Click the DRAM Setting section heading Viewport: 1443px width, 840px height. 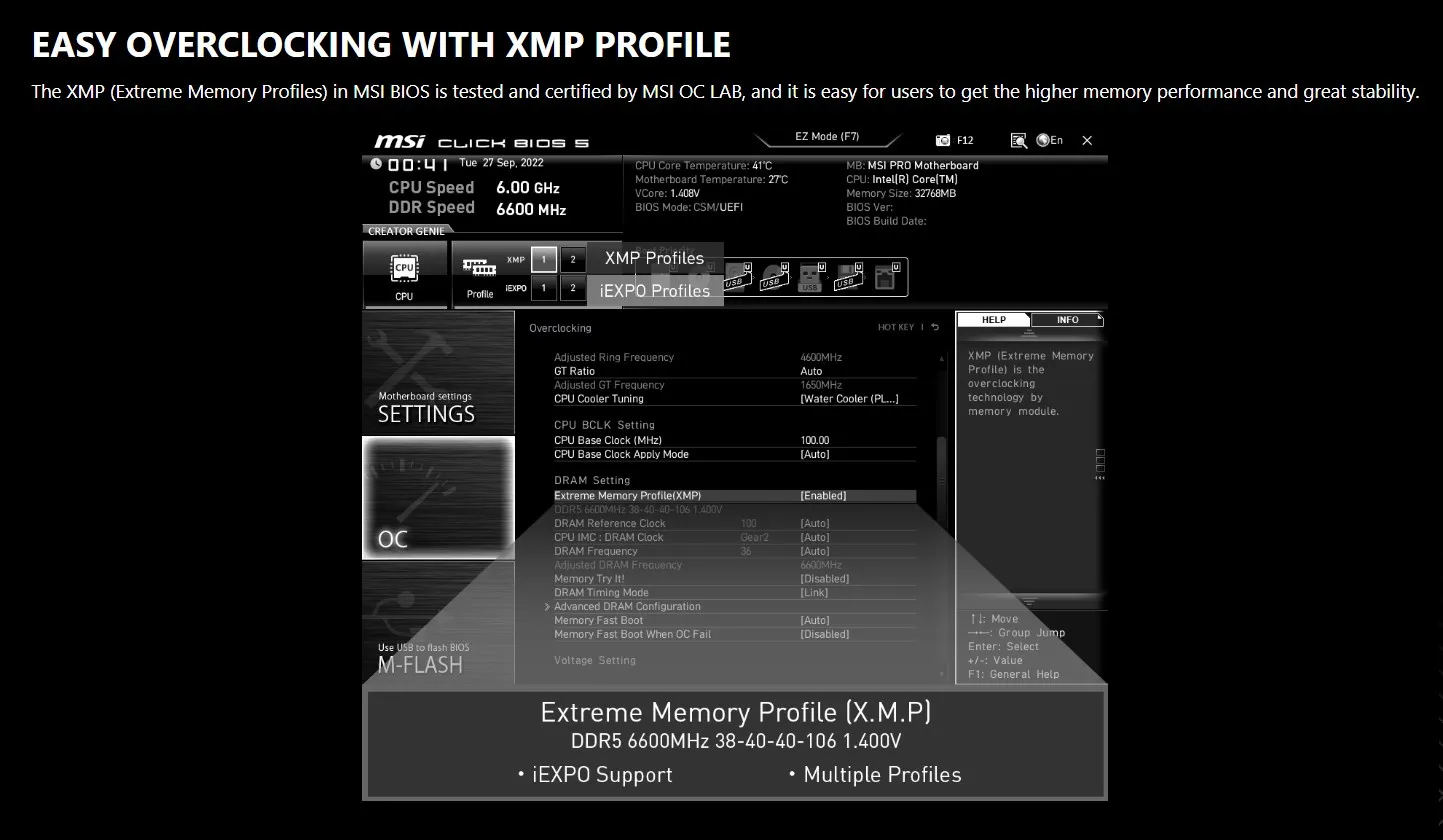[x=592, y=481]
